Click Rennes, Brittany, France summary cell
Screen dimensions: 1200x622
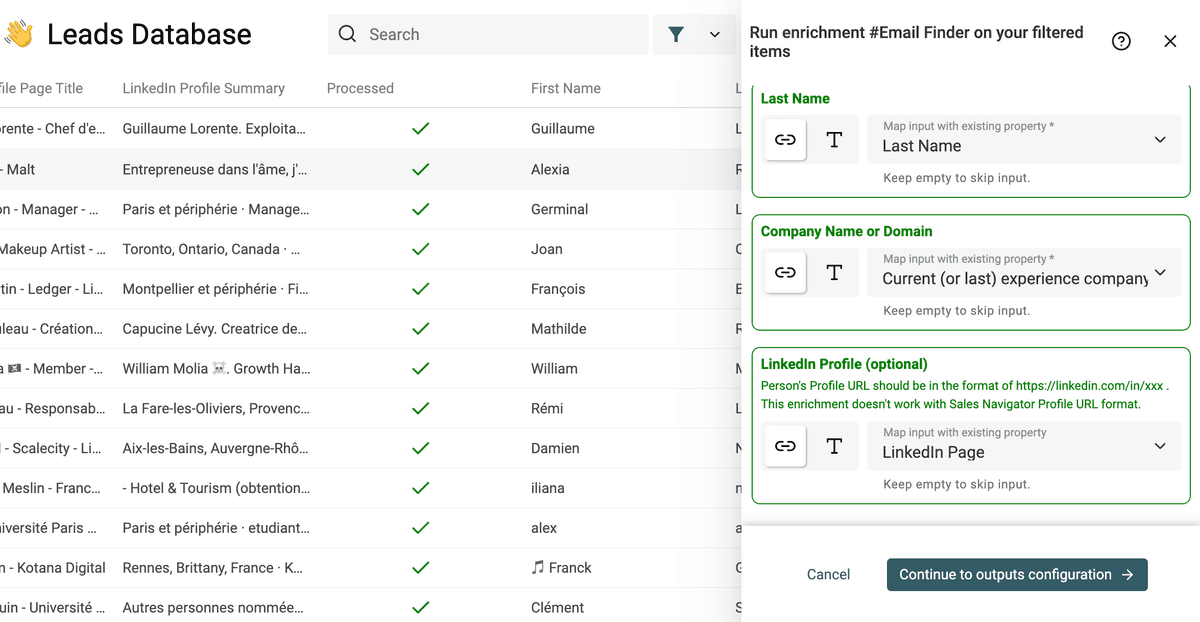[x=212, y=567]
